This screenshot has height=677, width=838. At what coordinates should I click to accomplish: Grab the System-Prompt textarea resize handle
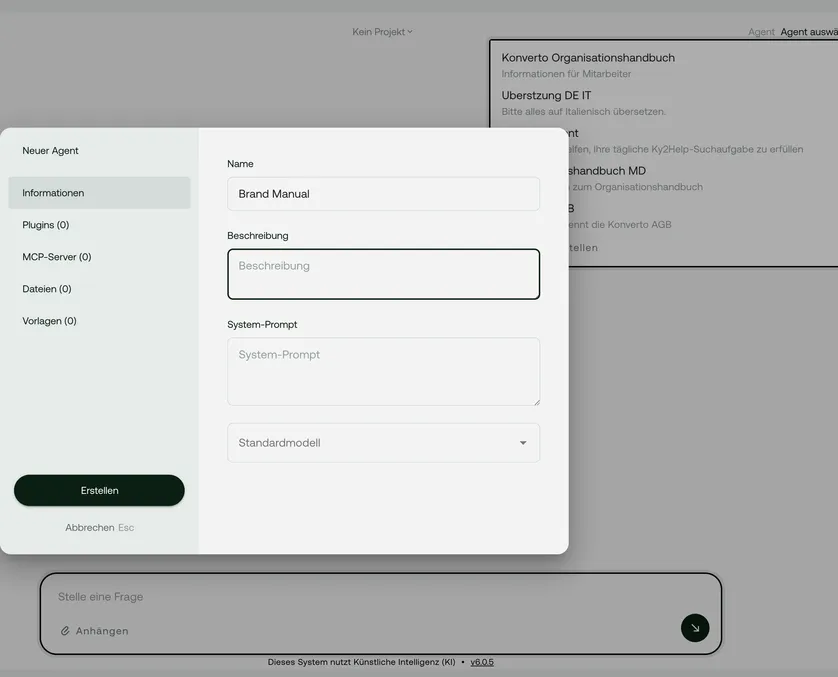tap(535, 401)
